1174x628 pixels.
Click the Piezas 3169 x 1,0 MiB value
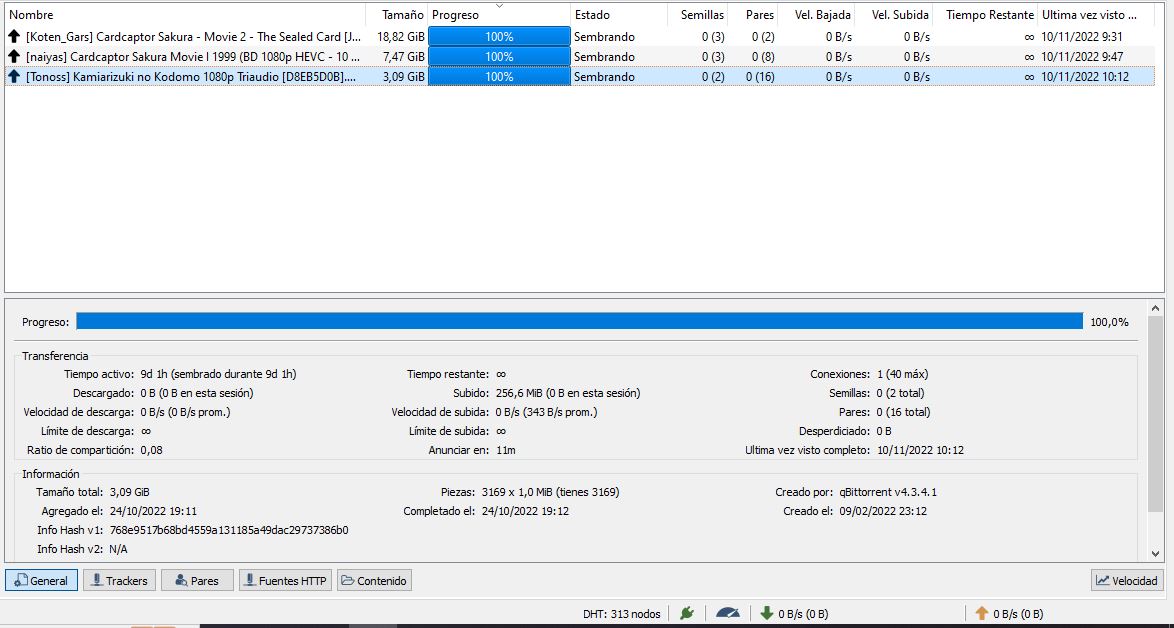tap(550, 492)
